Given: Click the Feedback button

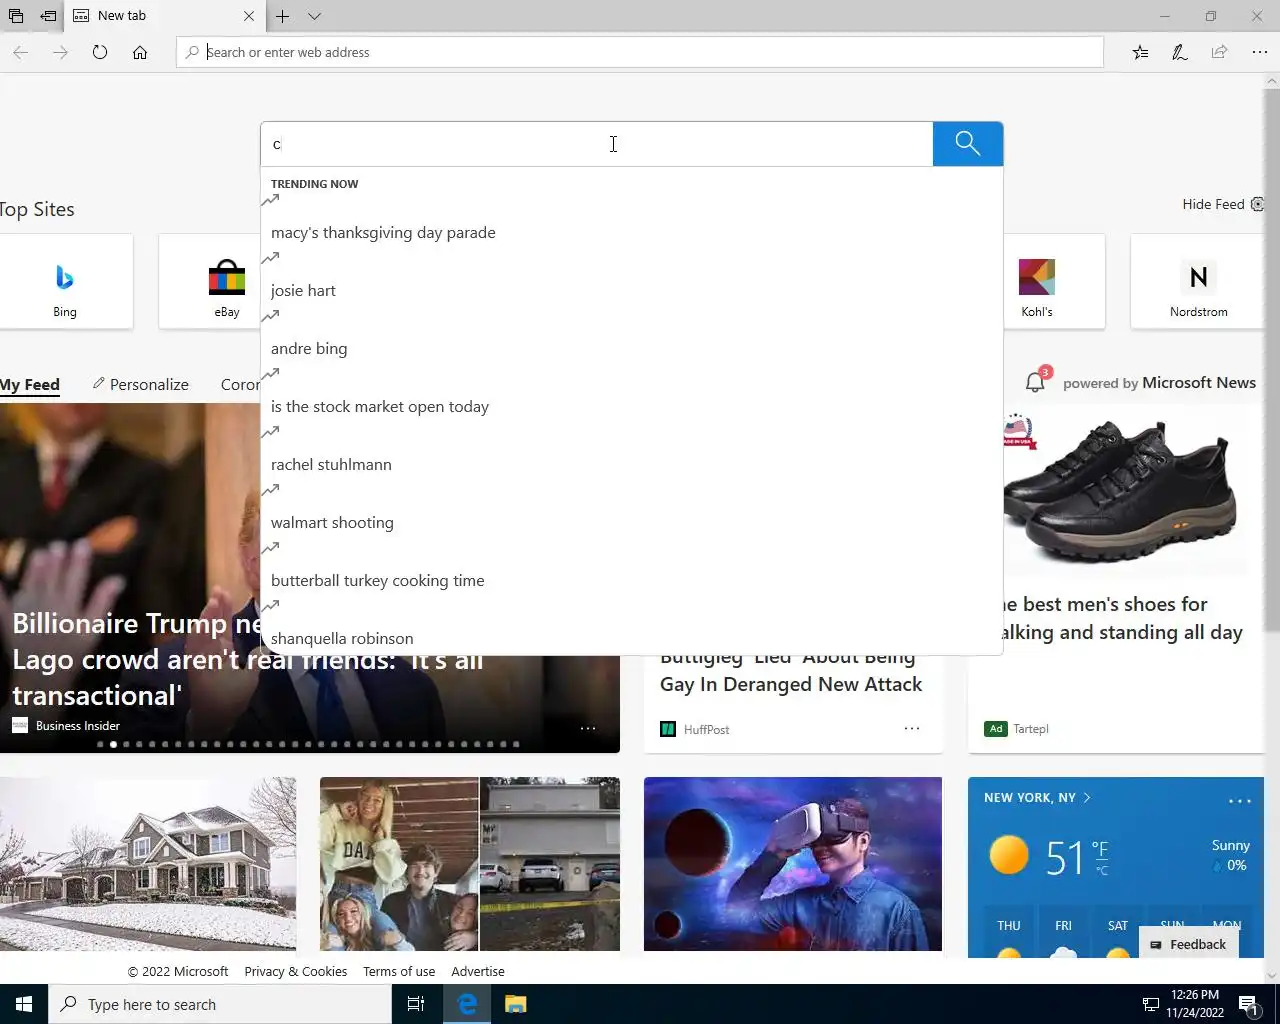Looking at the screenshot, I should tap(1189, 944).
